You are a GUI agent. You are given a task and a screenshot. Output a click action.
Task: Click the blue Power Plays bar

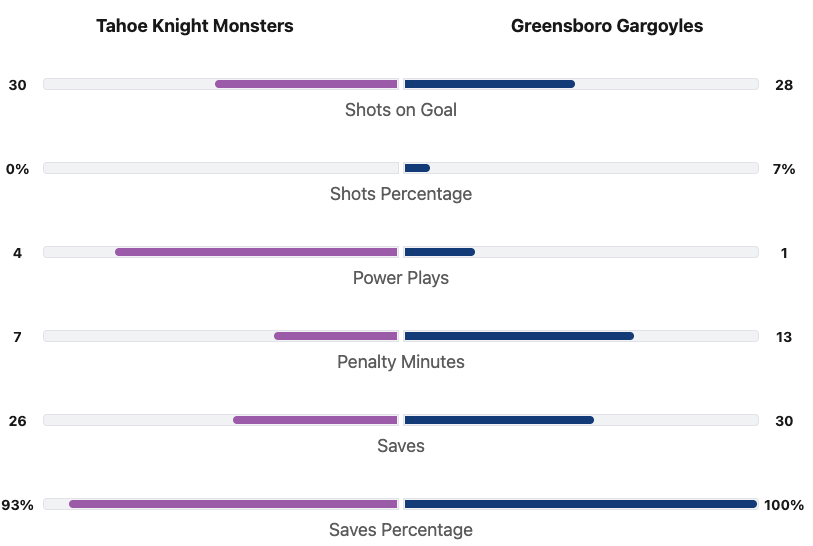(x=439, y=252)
